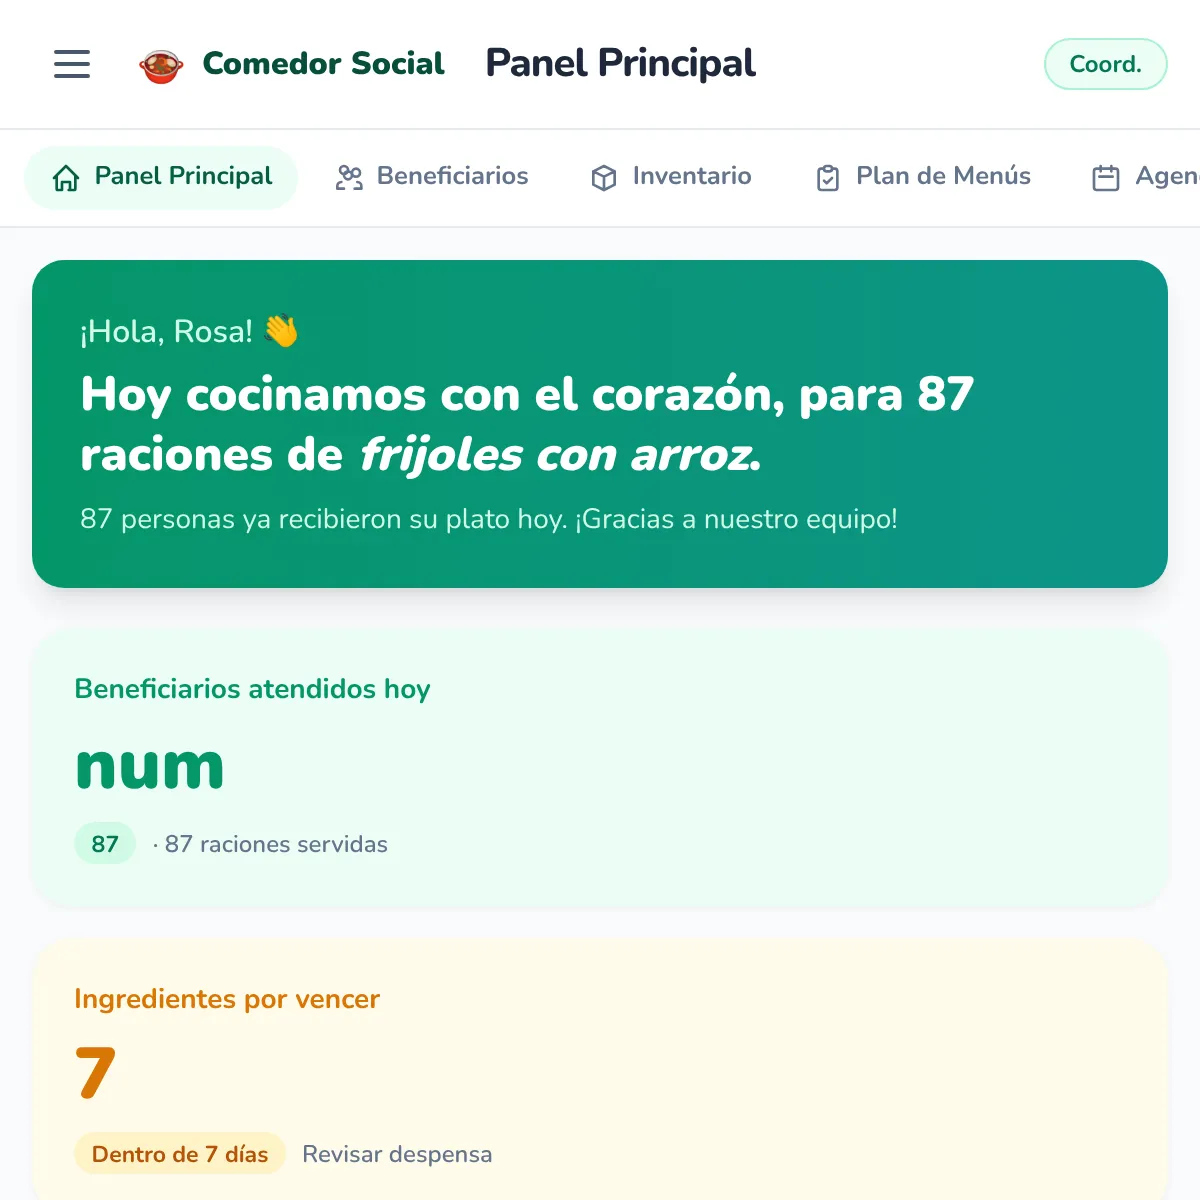Click the cooking pot logo icon

tap(161, 66)
